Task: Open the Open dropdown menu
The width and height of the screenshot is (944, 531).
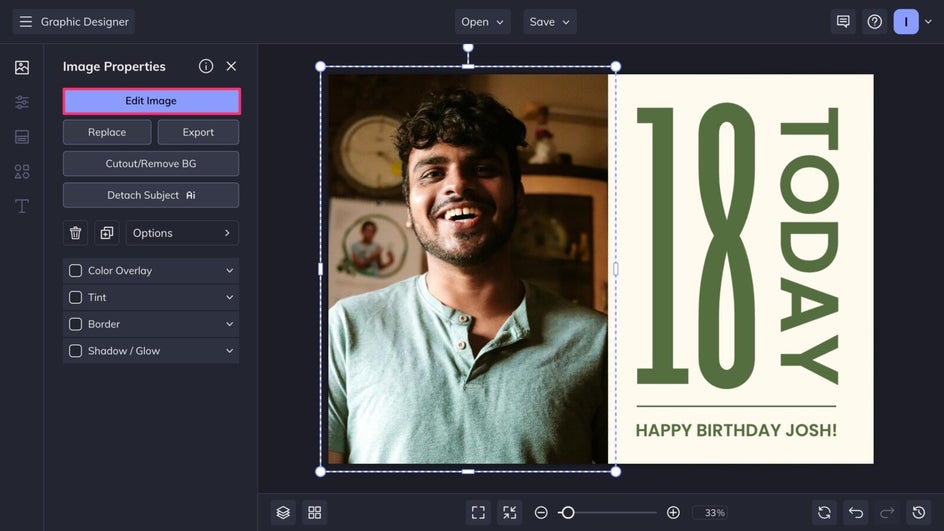Action: [x=482, y=22]
